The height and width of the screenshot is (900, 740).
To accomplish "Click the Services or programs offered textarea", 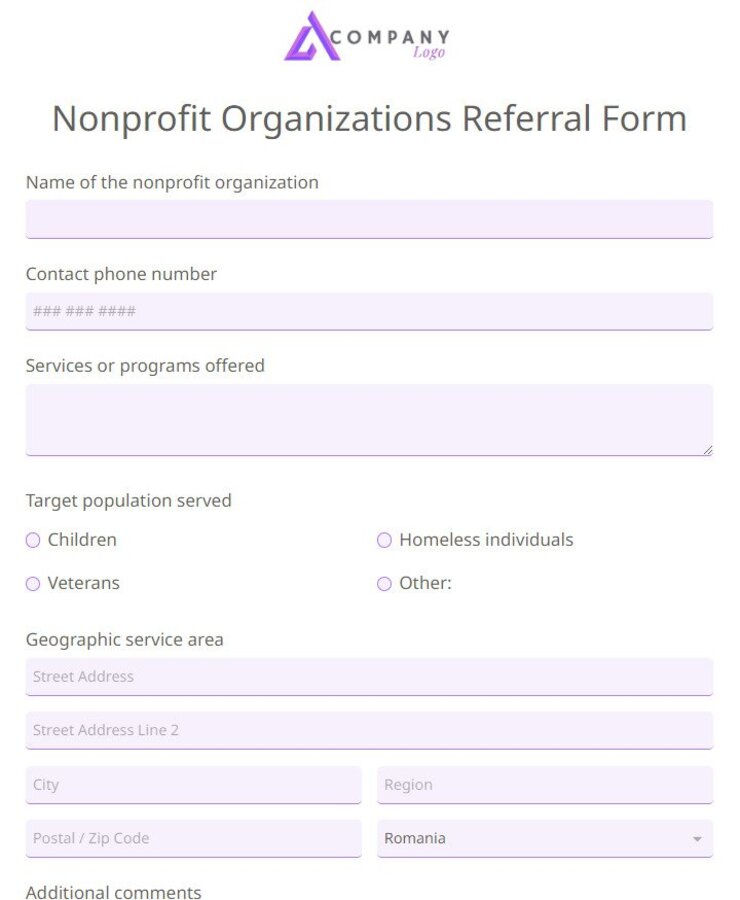I will pos(369,417).
